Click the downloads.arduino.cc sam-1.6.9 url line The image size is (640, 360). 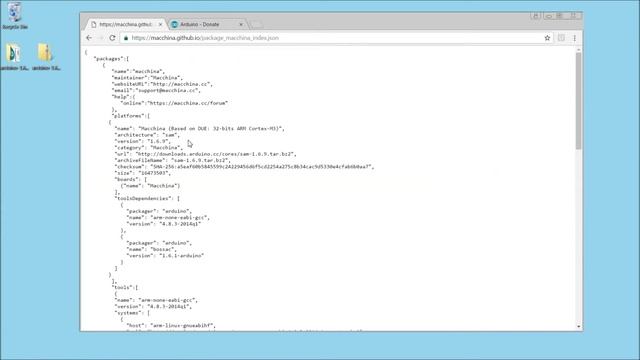pyautogui.click(x=205, y=154)
